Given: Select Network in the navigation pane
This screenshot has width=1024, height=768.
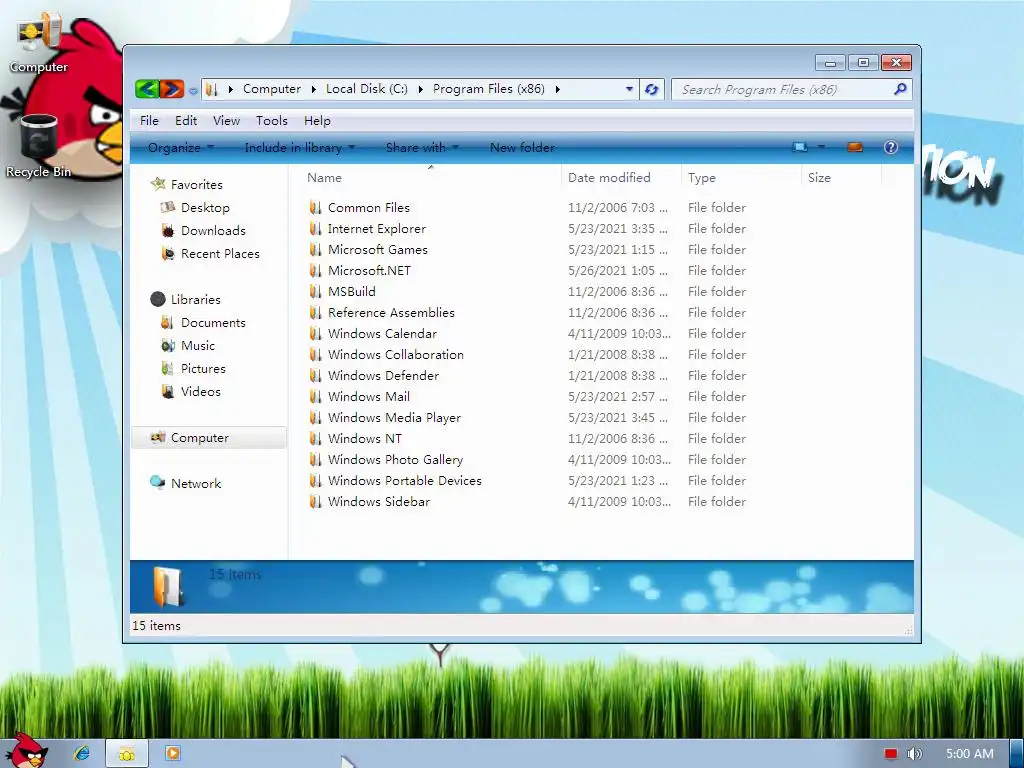Looking at the screenshot, I should [196, 483].
